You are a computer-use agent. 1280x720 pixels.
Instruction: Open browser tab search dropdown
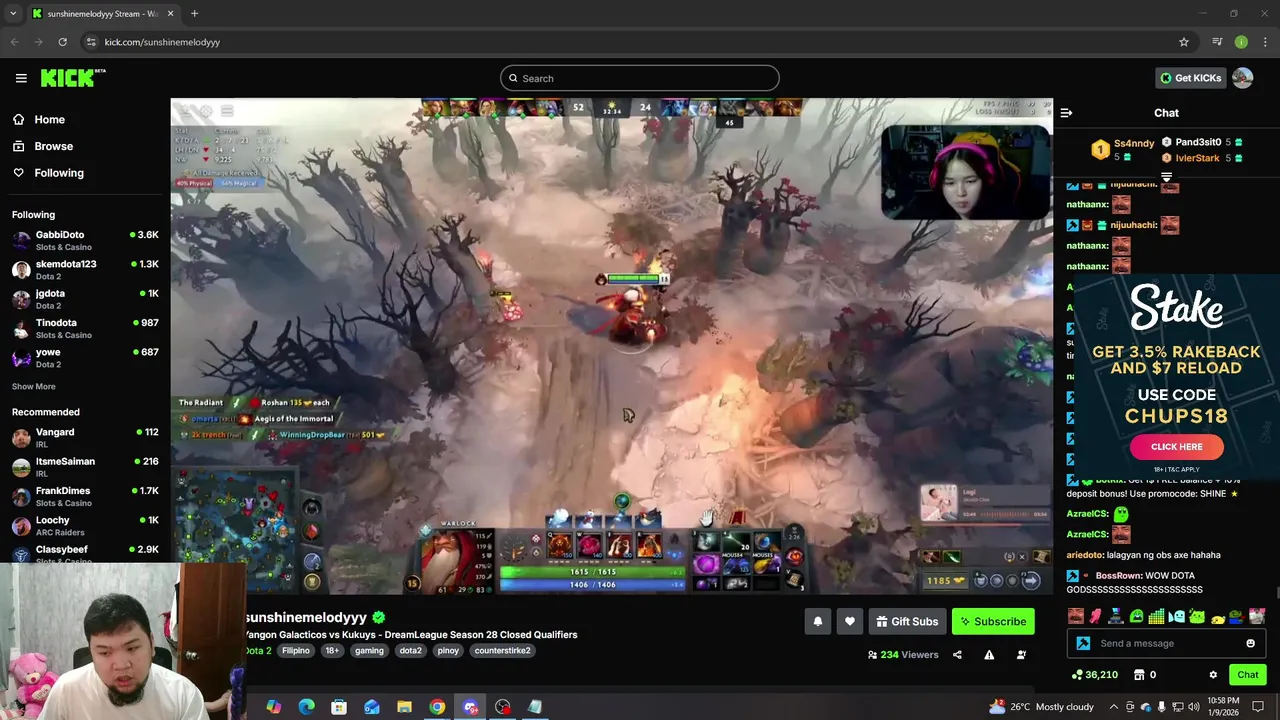13,14
